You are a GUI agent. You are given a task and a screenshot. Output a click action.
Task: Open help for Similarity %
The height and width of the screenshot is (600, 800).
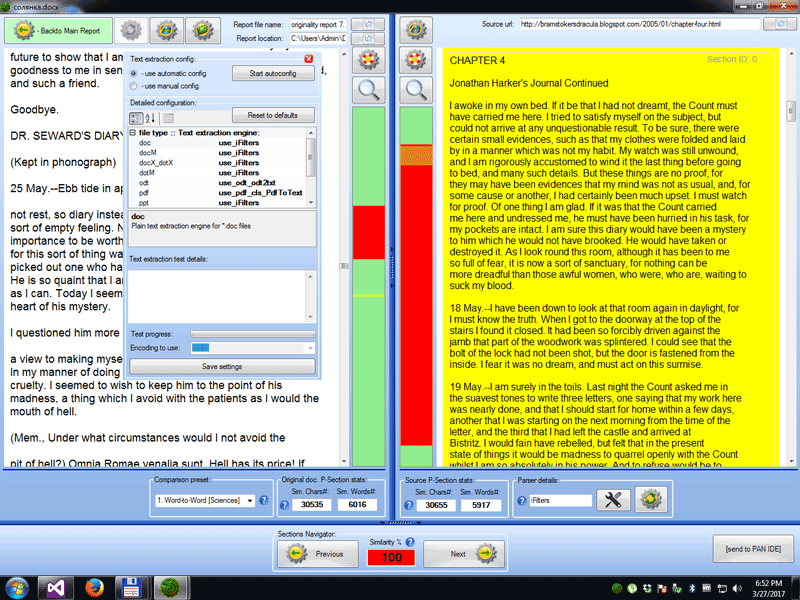[x=410, y=542]
